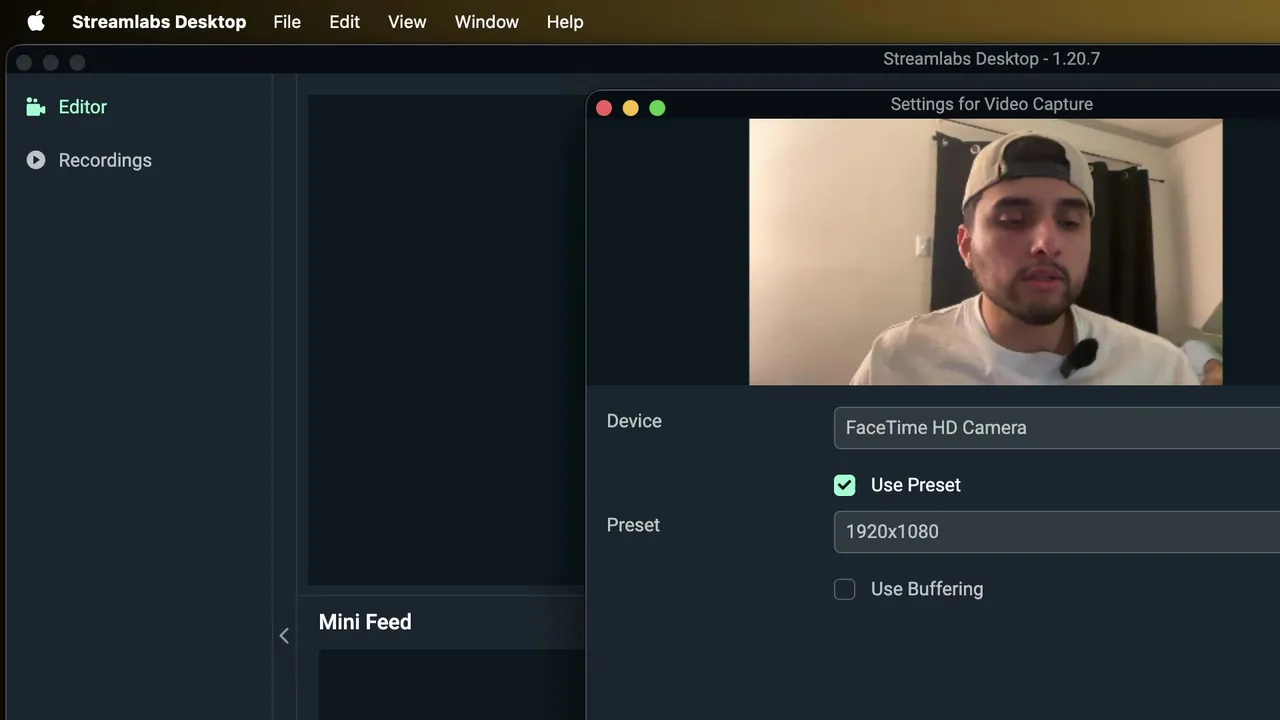Screen dimensions: 1280x720
Task: Click the Settings for Video Capture title
Action: click(991, 104)
